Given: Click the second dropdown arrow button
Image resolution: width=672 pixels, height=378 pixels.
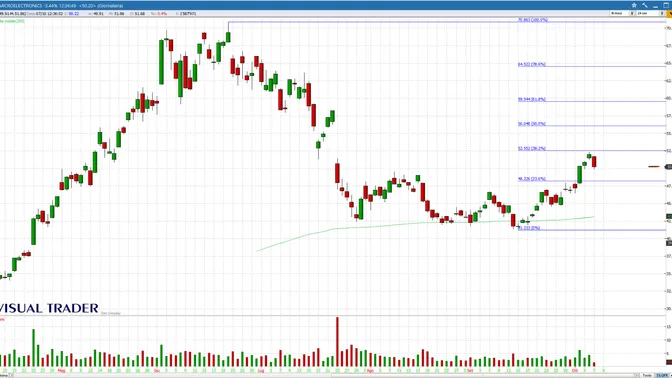Looking at the screenshot, I should (x=662, y=14).
